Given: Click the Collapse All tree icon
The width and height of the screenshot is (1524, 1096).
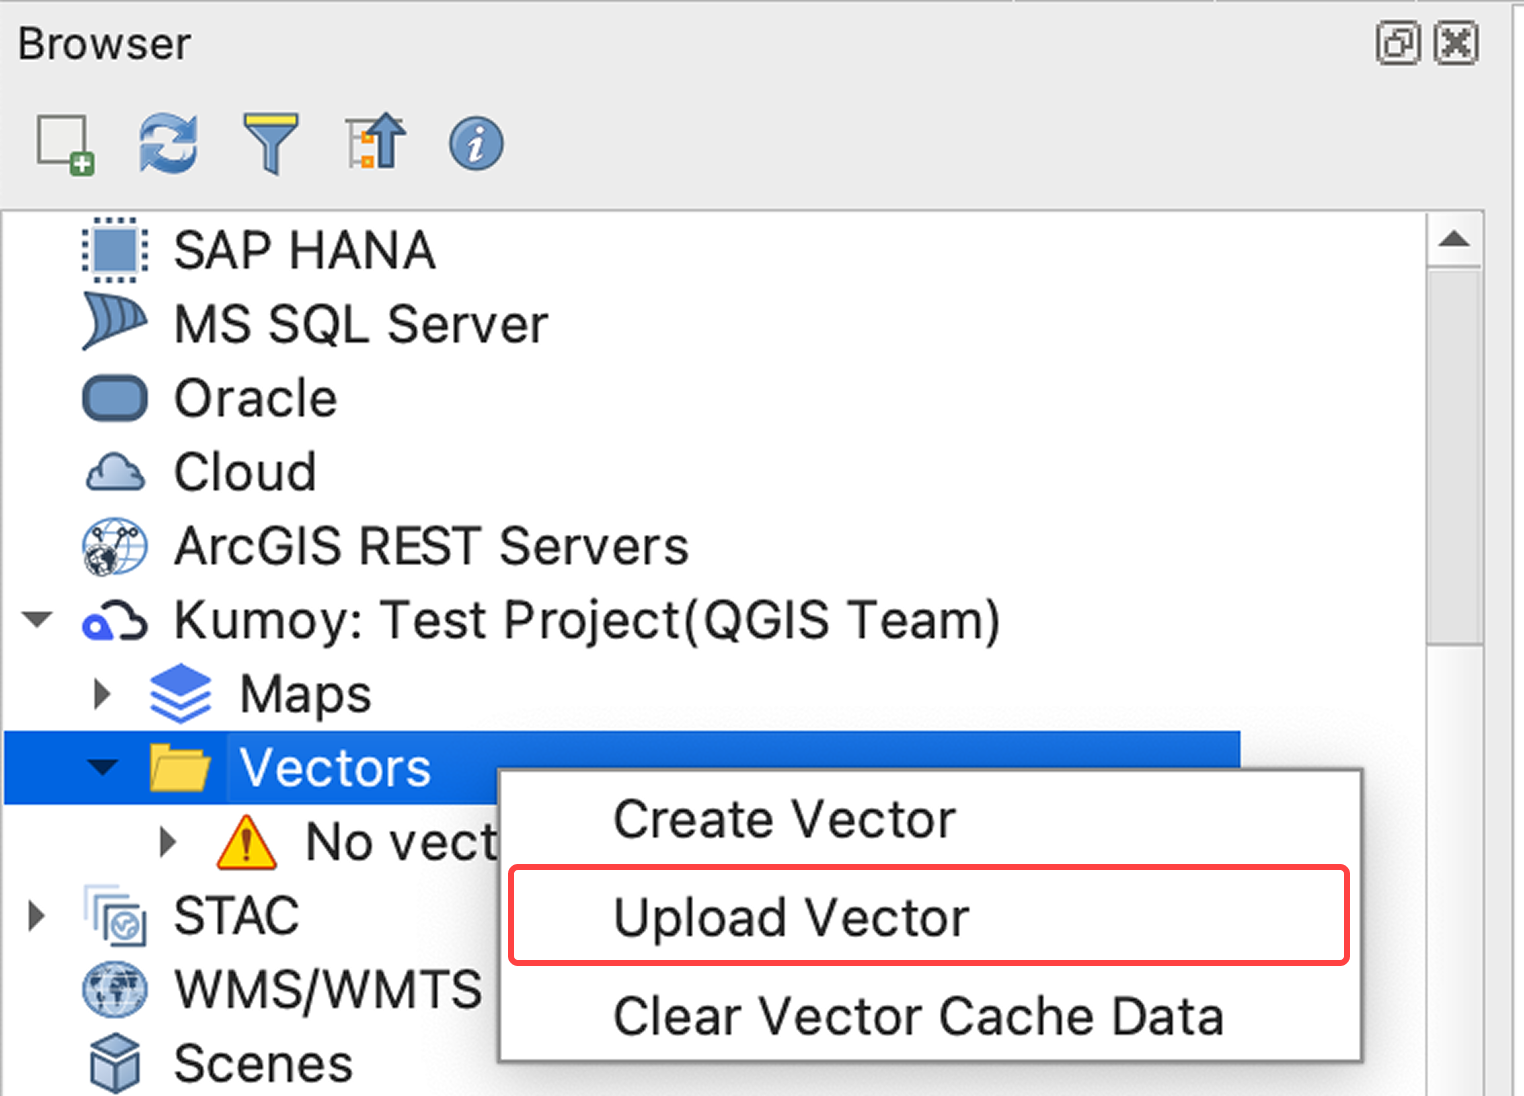Looking at the screenshot, I should coord(375,143).
